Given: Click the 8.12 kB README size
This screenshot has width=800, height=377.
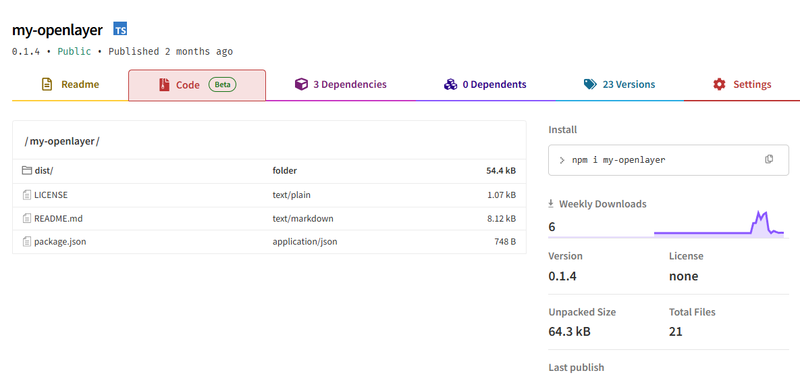Looking at the screenshot, I should coord(502,218).
